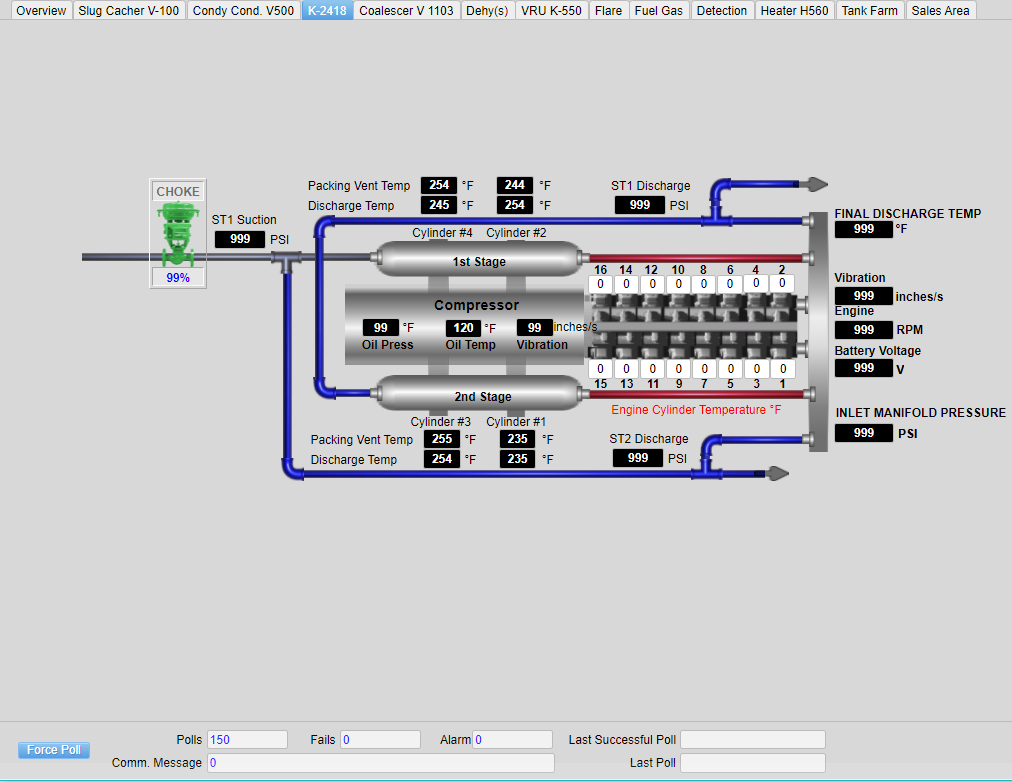The height and width of the screenshot is (782, 1012).
Task: Click the Final Discharge Temp value
Action: click(864, 229)
